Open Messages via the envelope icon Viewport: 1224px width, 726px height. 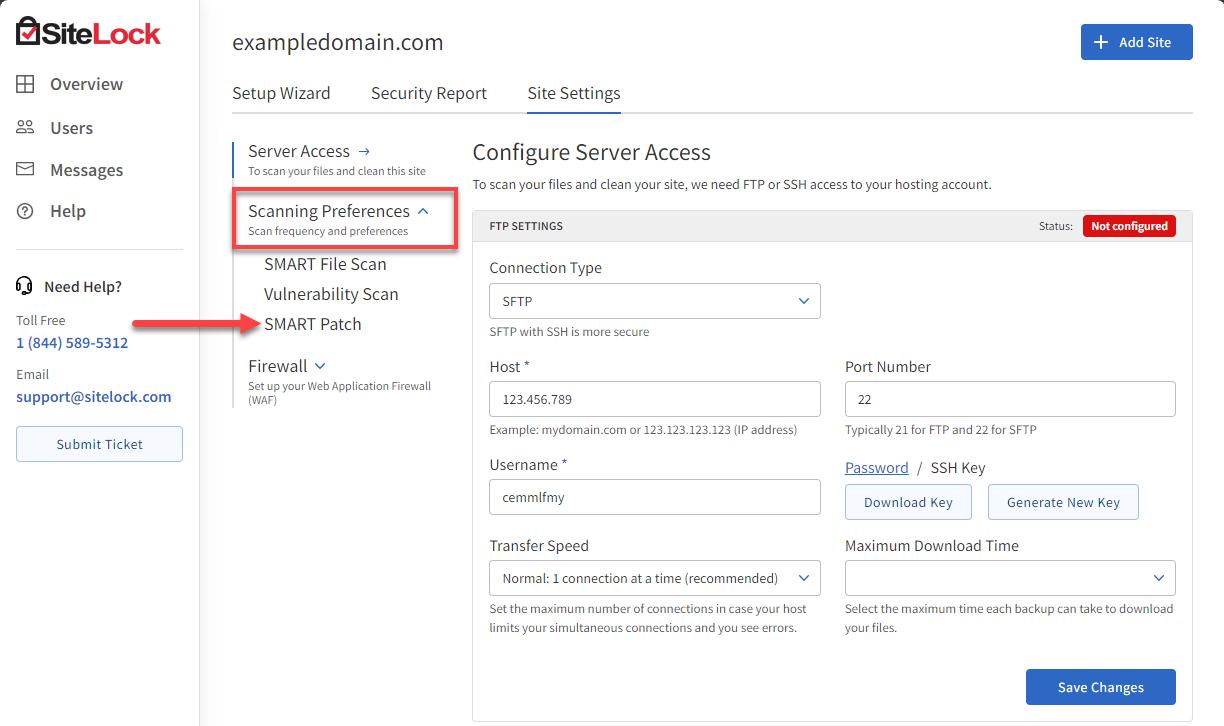26,169
